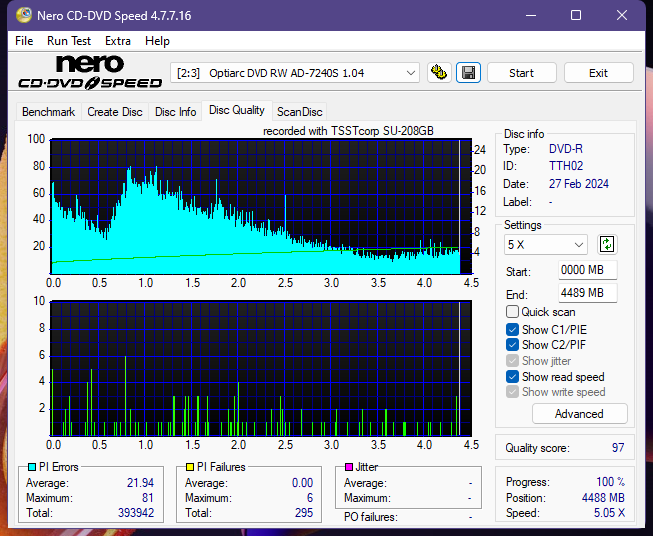
Task: Click the date 27 Feb 2024
Action: (x=578, y=184)
